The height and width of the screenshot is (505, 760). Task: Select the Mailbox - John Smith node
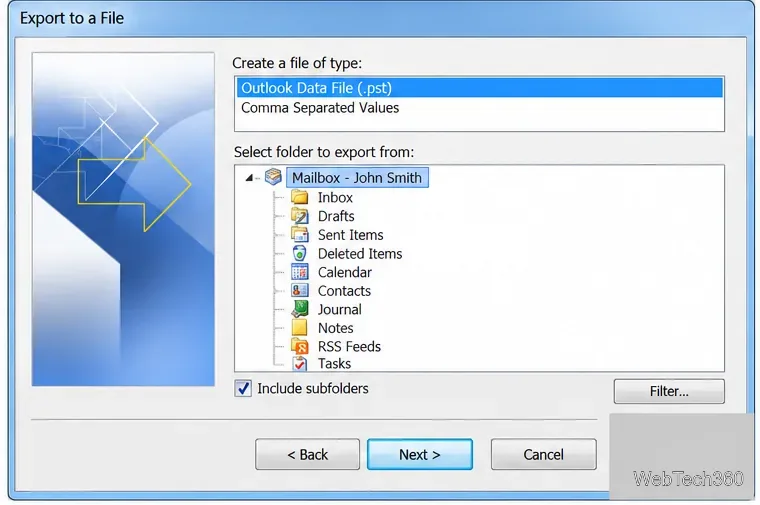coord(357,178)
